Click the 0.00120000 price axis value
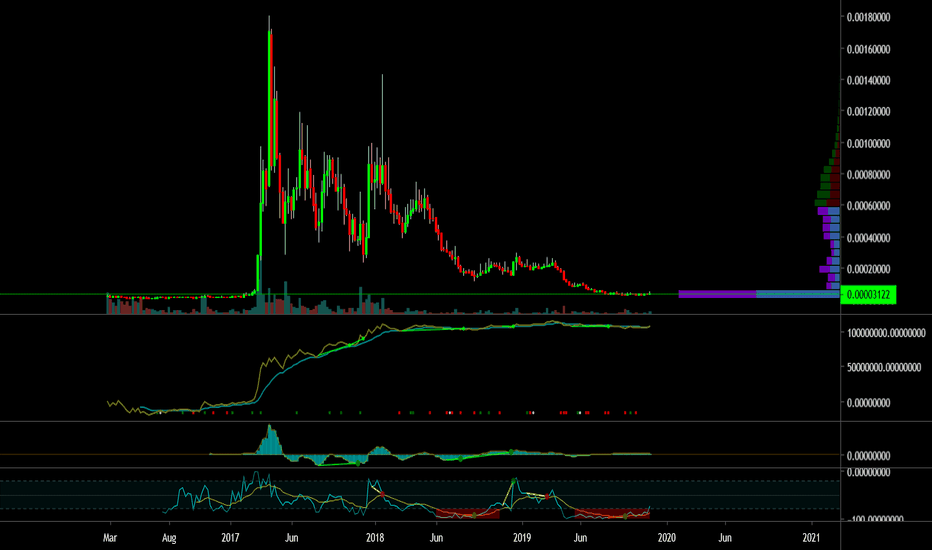 868,112
